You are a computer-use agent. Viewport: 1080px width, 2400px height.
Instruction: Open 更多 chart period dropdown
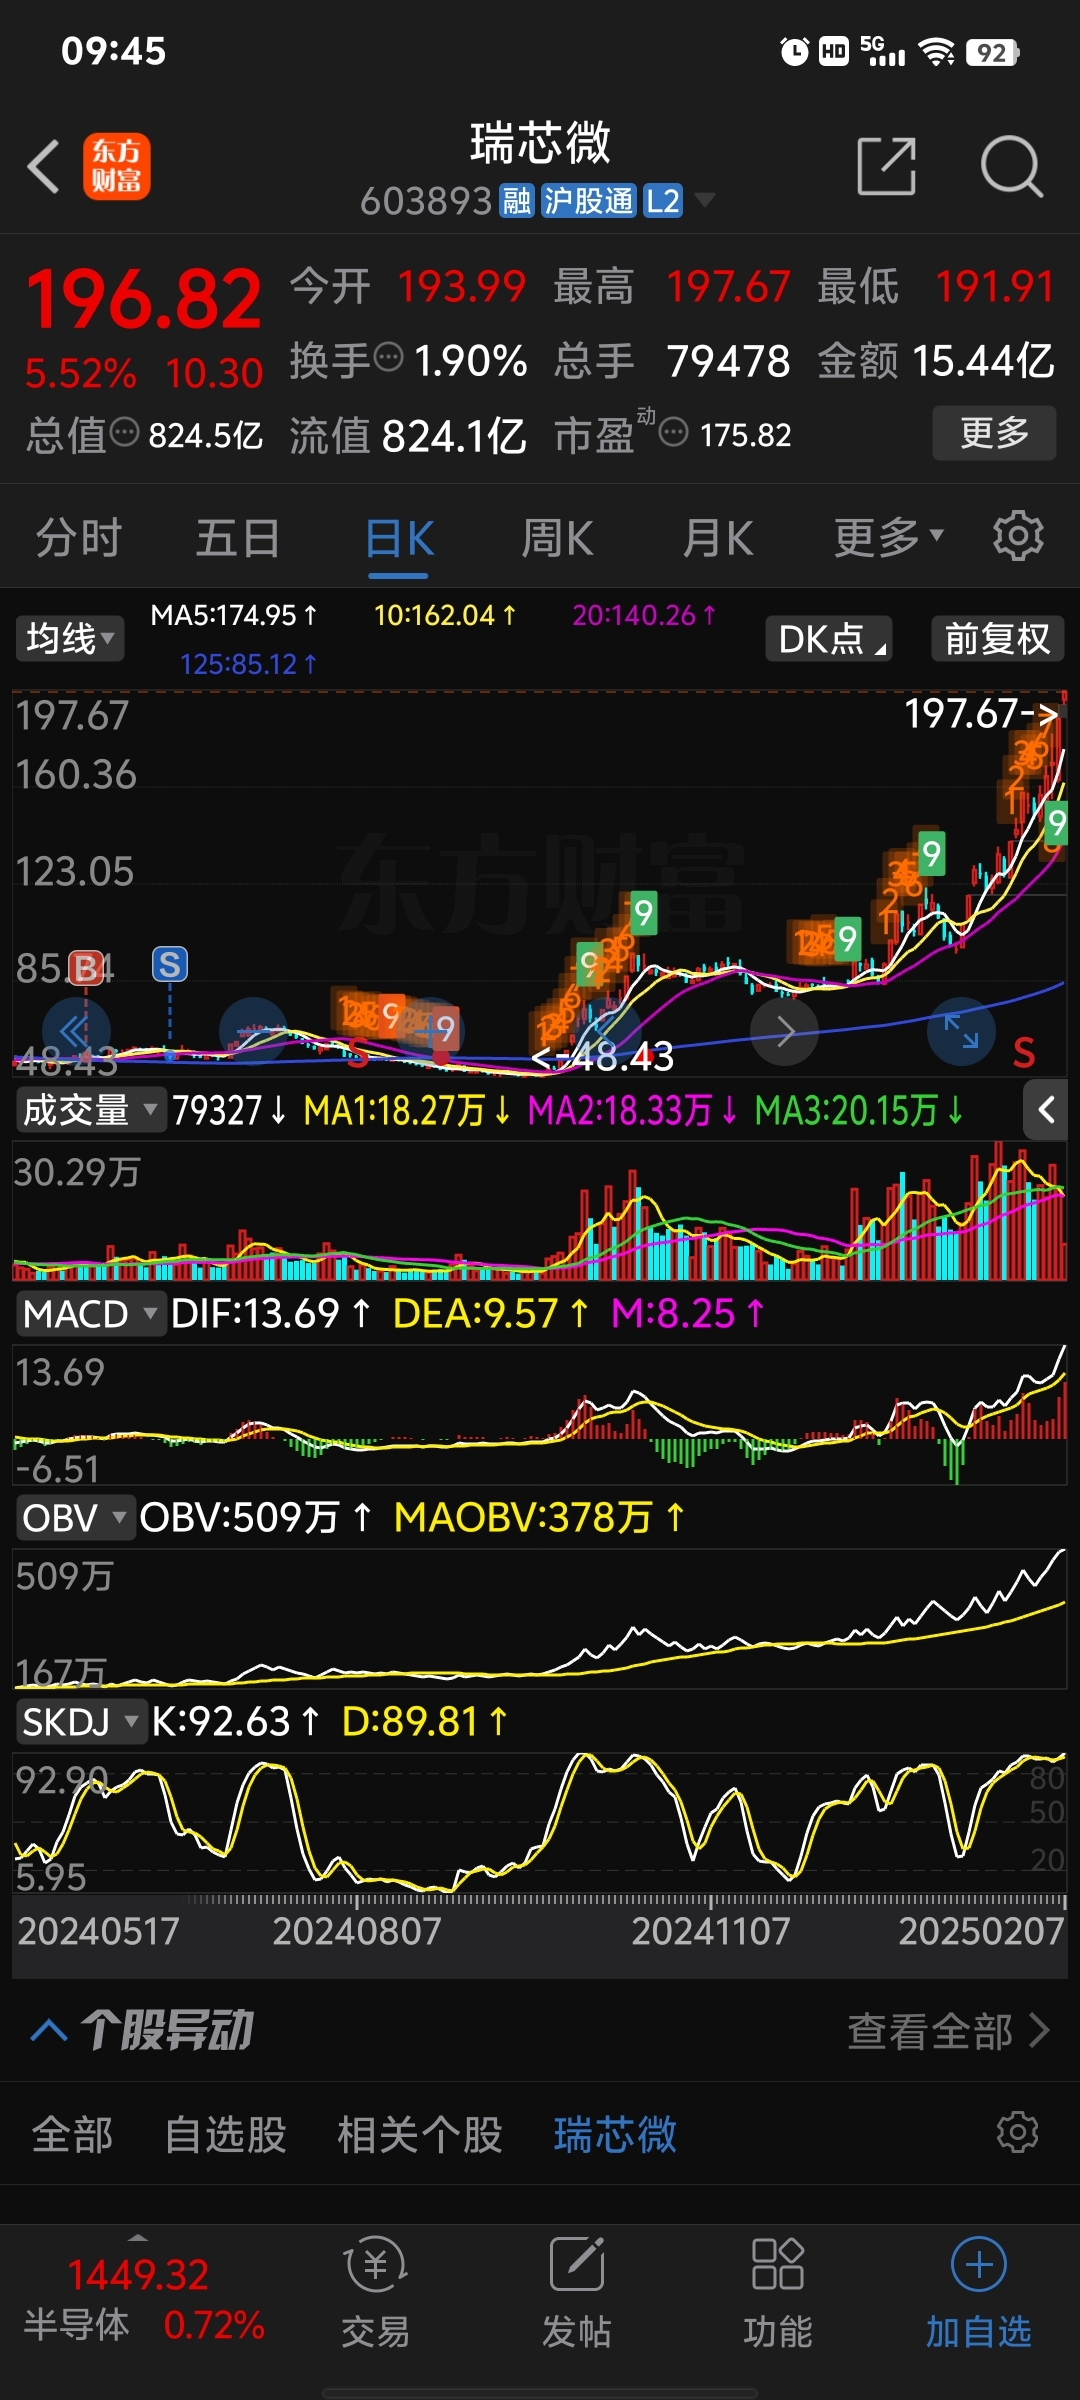[x=888, y=537]
